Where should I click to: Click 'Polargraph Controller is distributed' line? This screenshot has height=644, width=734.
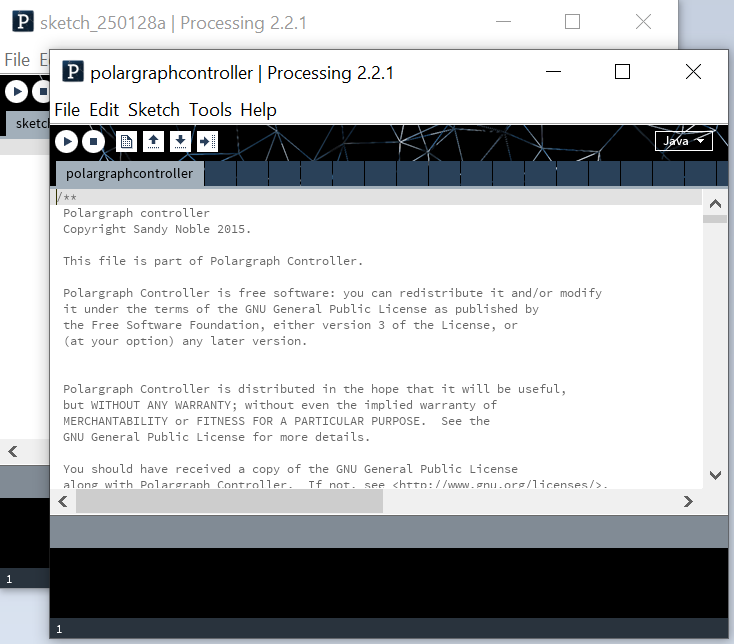(x=315, y=389)
